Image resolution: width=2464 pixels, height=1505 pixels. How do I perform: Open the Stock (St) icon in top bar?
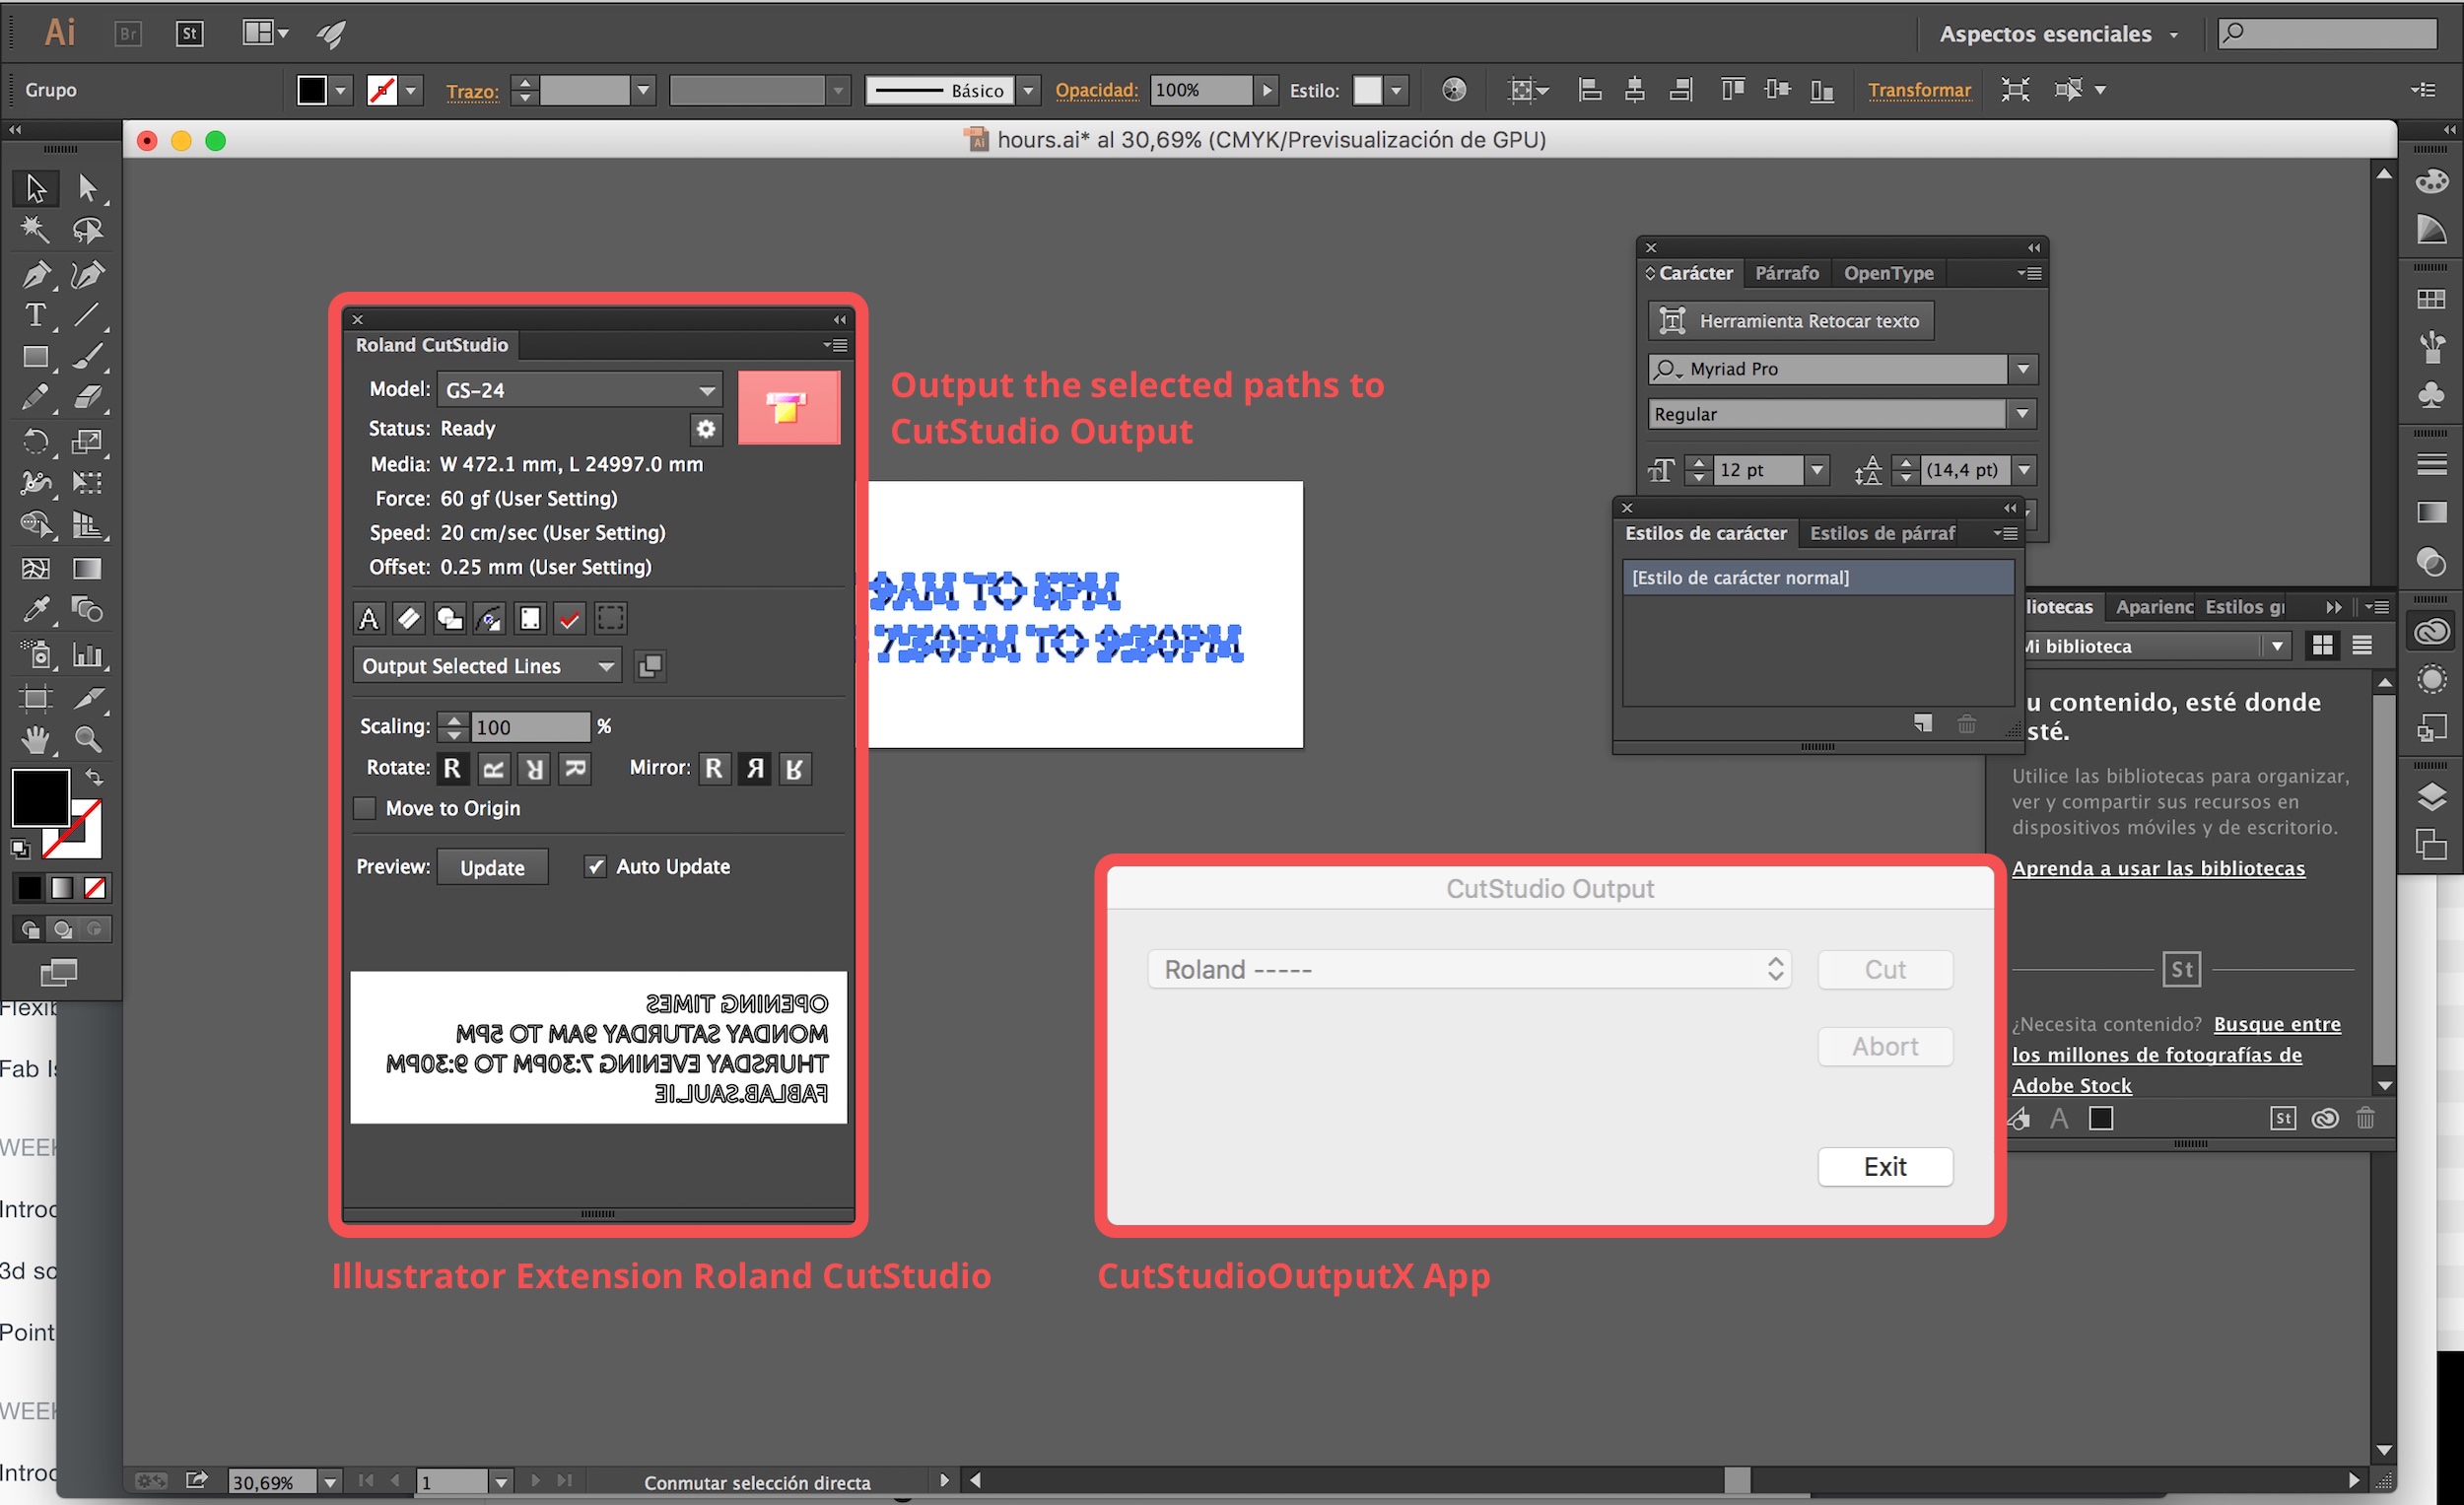(x=190, y=34)
